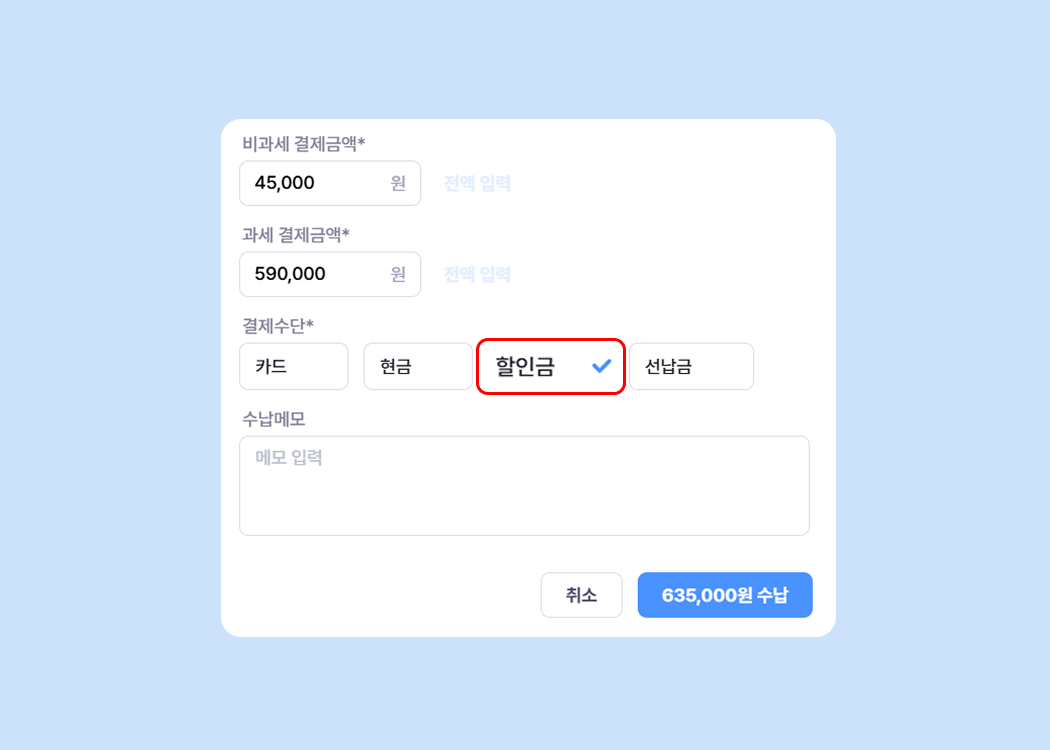1050x750 pixels.
Task: Click the 결제수단 label
Action: pyautogui.click(x=278, y=325)
